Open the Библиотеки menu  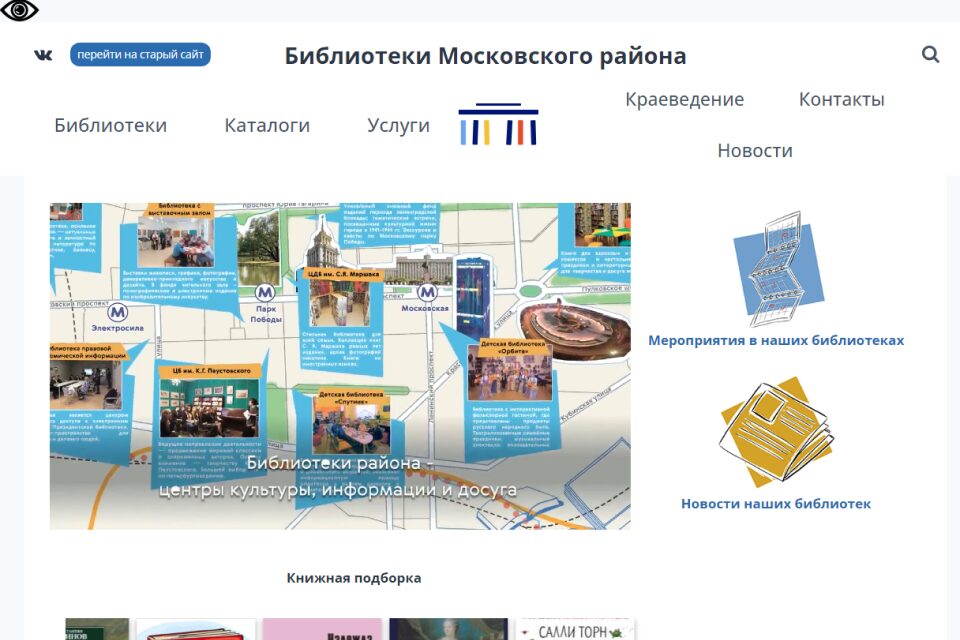click(110, 126)
